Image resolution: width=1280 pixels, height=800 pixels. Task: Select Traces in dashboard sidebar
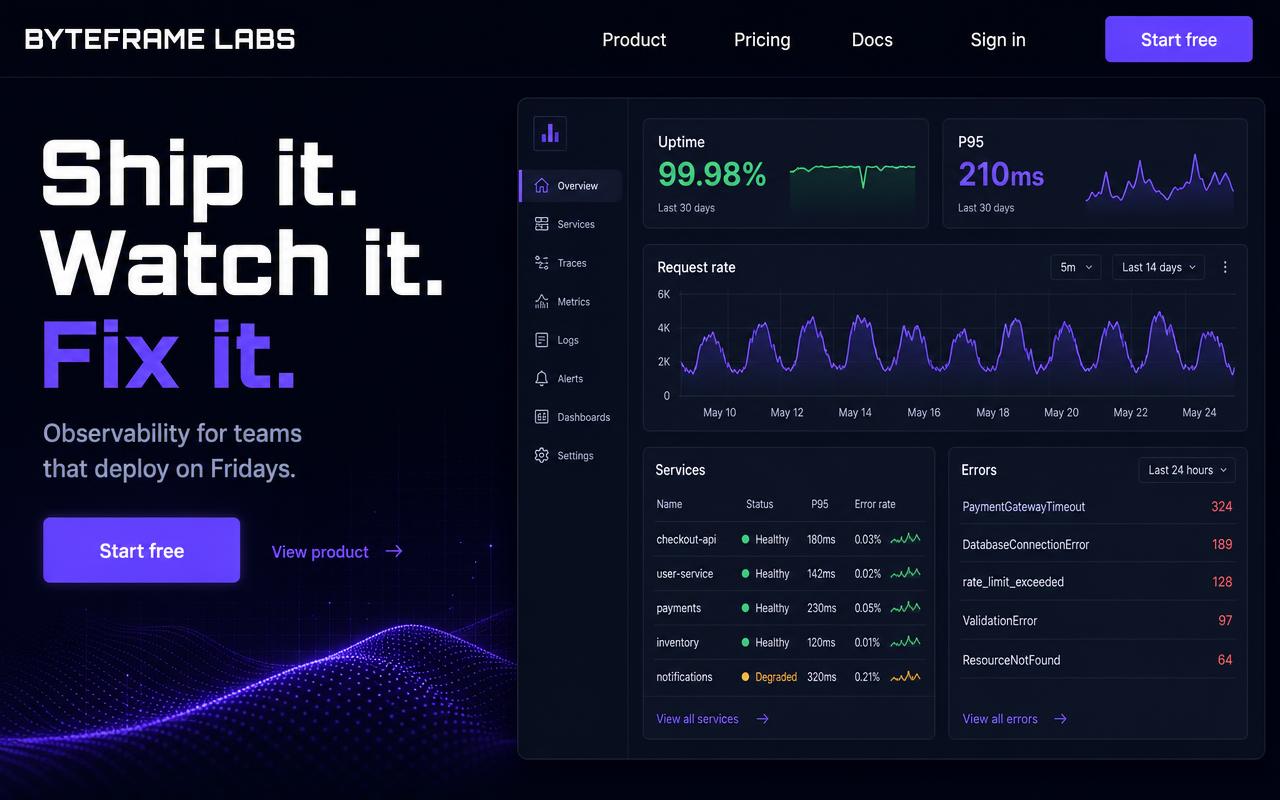[x=571, y=263]
